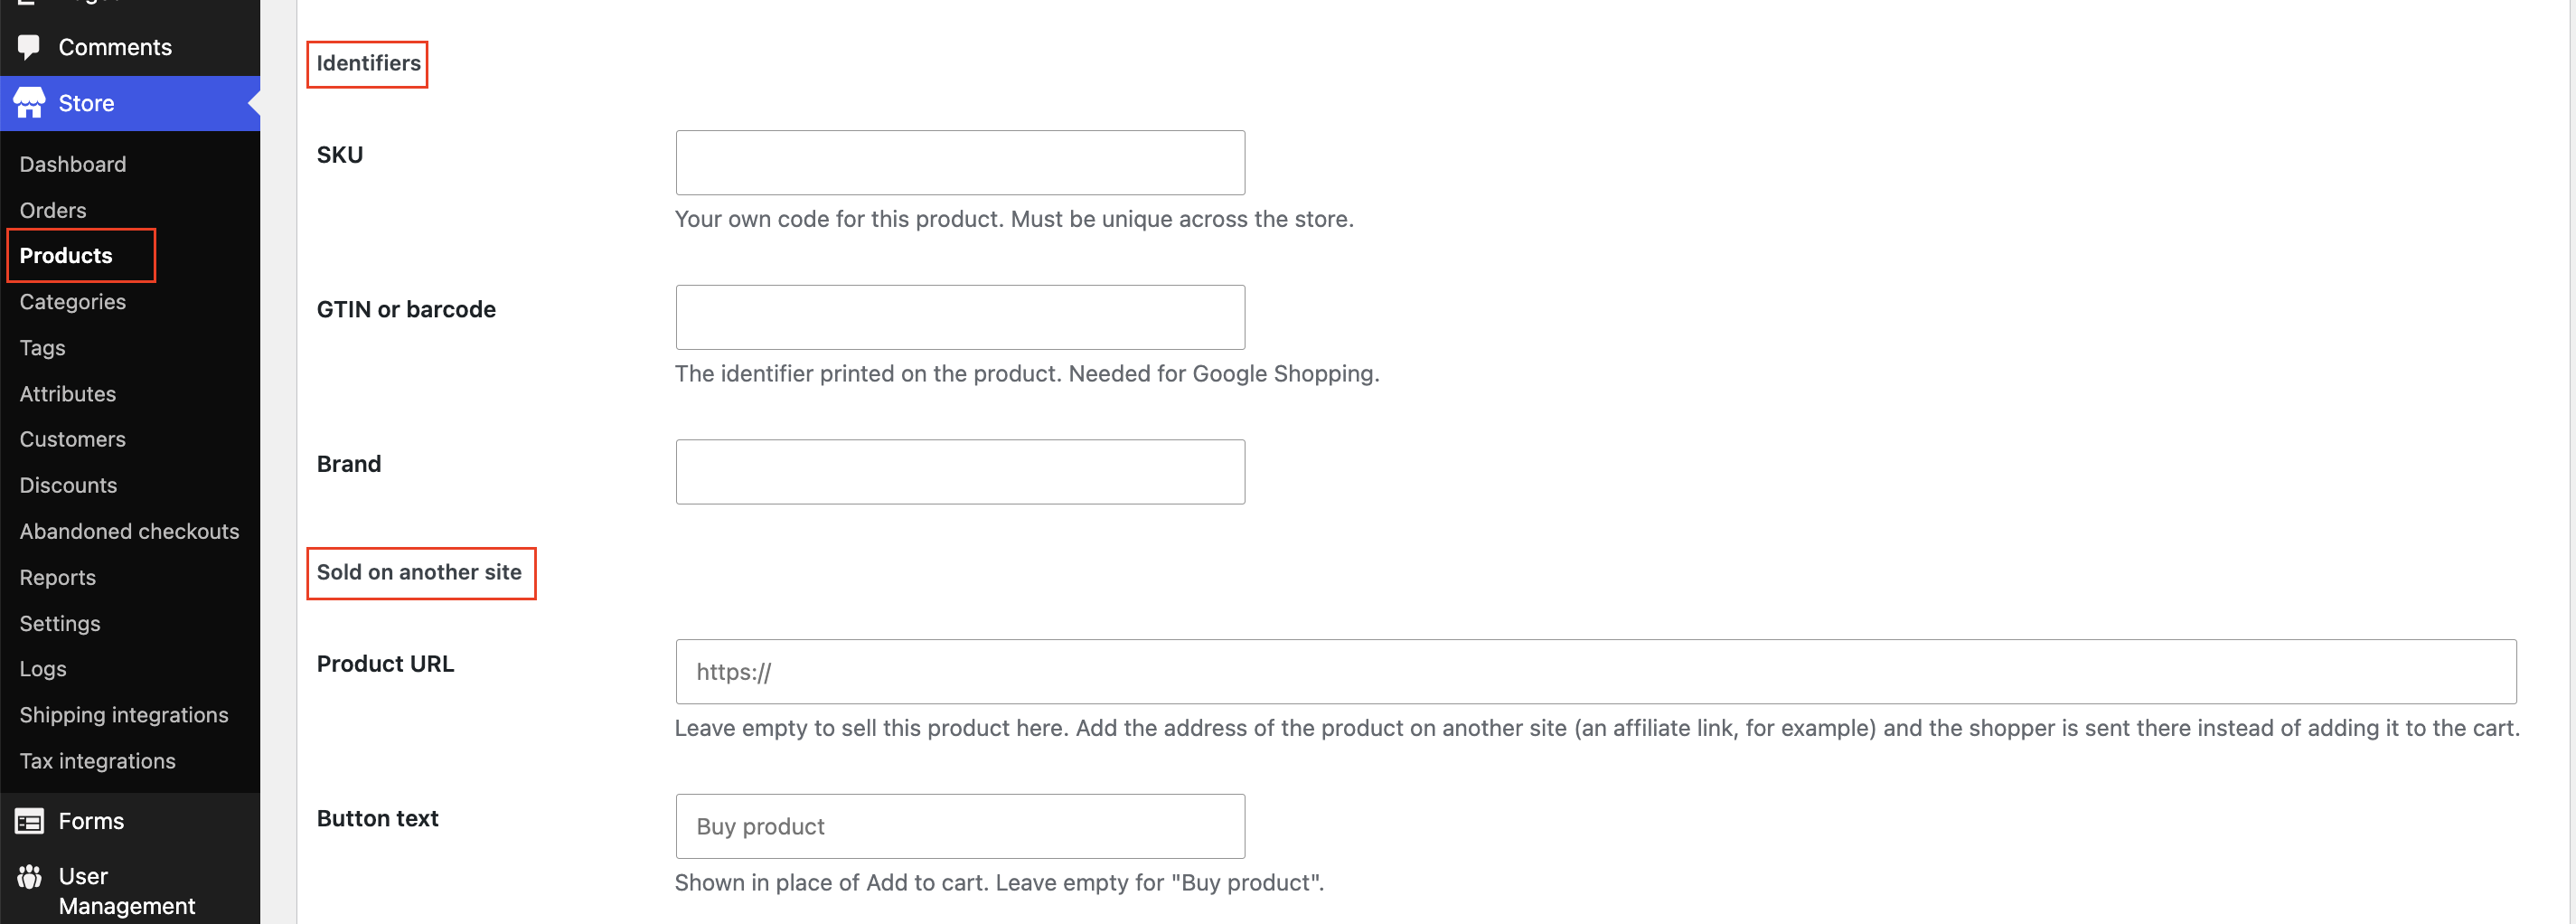Focus the GTIN or barcode field

pyautogui.click(x=960, y=317)
